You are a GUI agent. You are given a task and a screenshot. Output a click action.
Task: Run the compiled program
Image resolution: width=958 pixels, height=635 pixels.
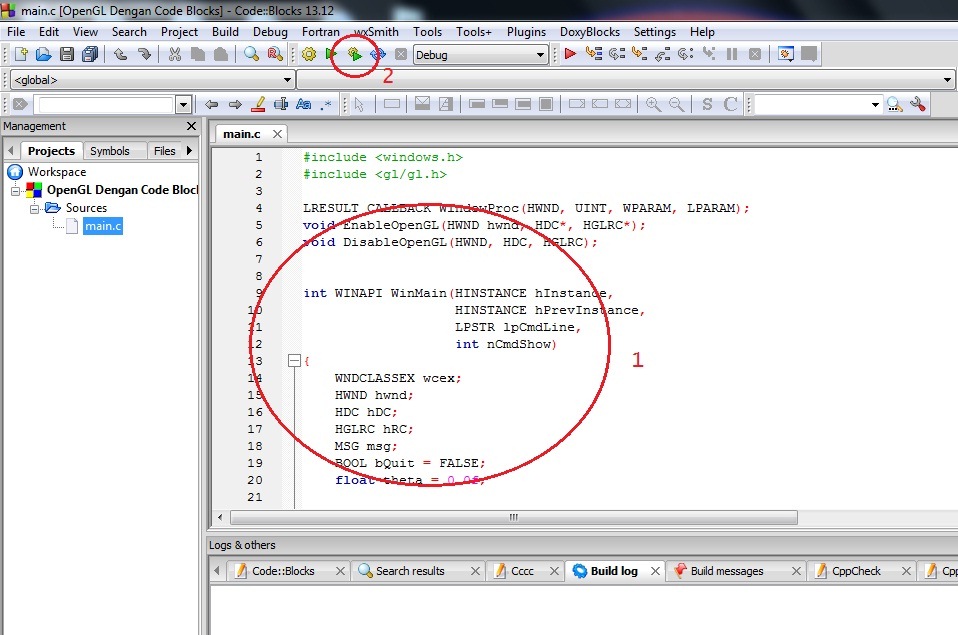coord(330,54)
